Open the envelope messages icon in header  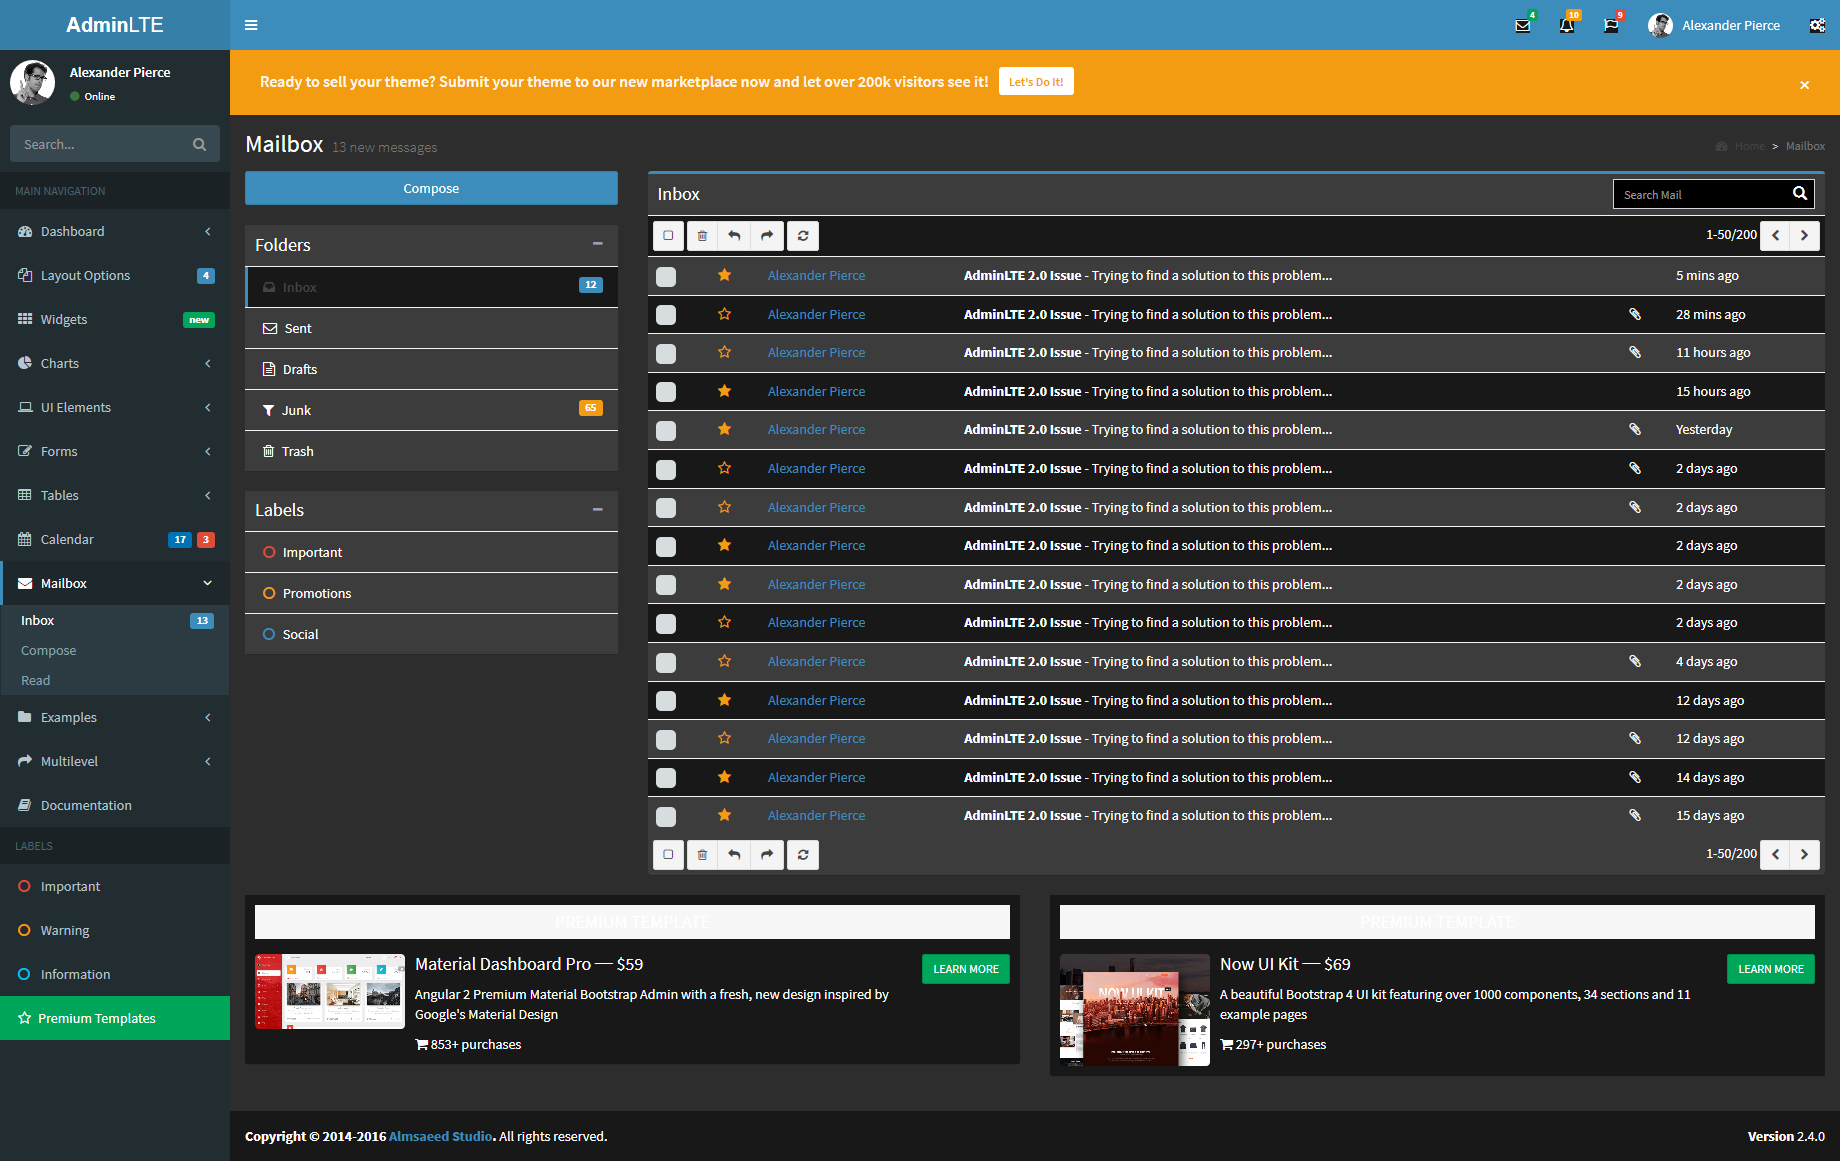pos(1522,26)
